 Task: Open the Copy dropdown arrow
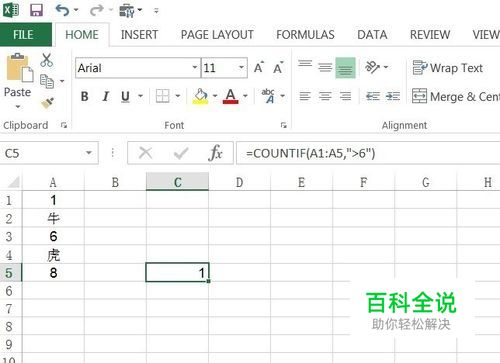[62, 81]
